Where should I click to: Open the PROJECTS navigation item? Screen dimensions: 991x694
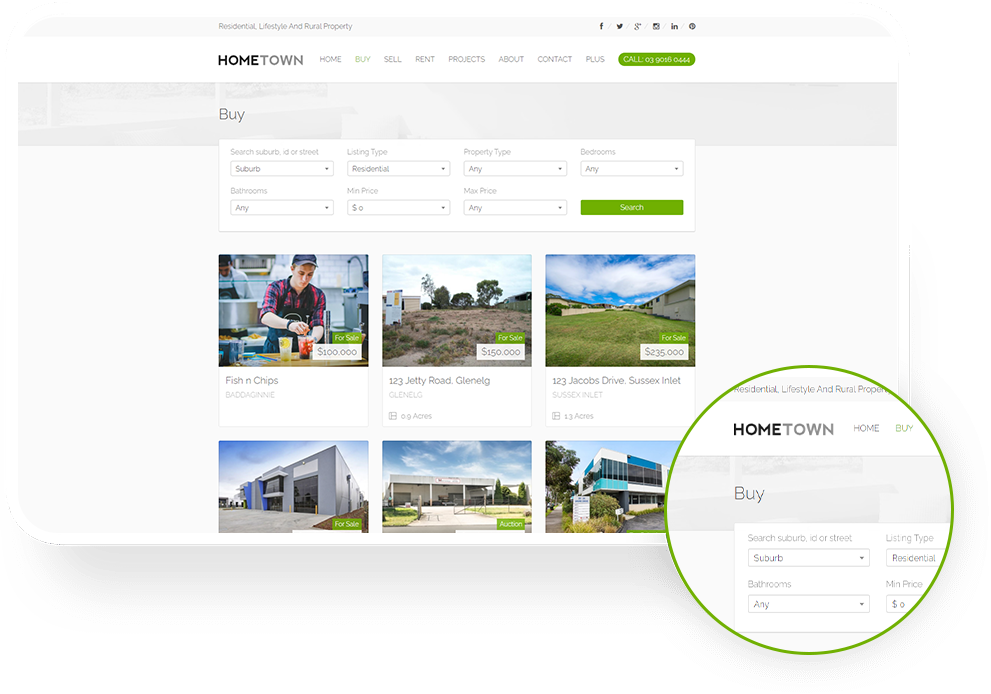click(466, 60)
